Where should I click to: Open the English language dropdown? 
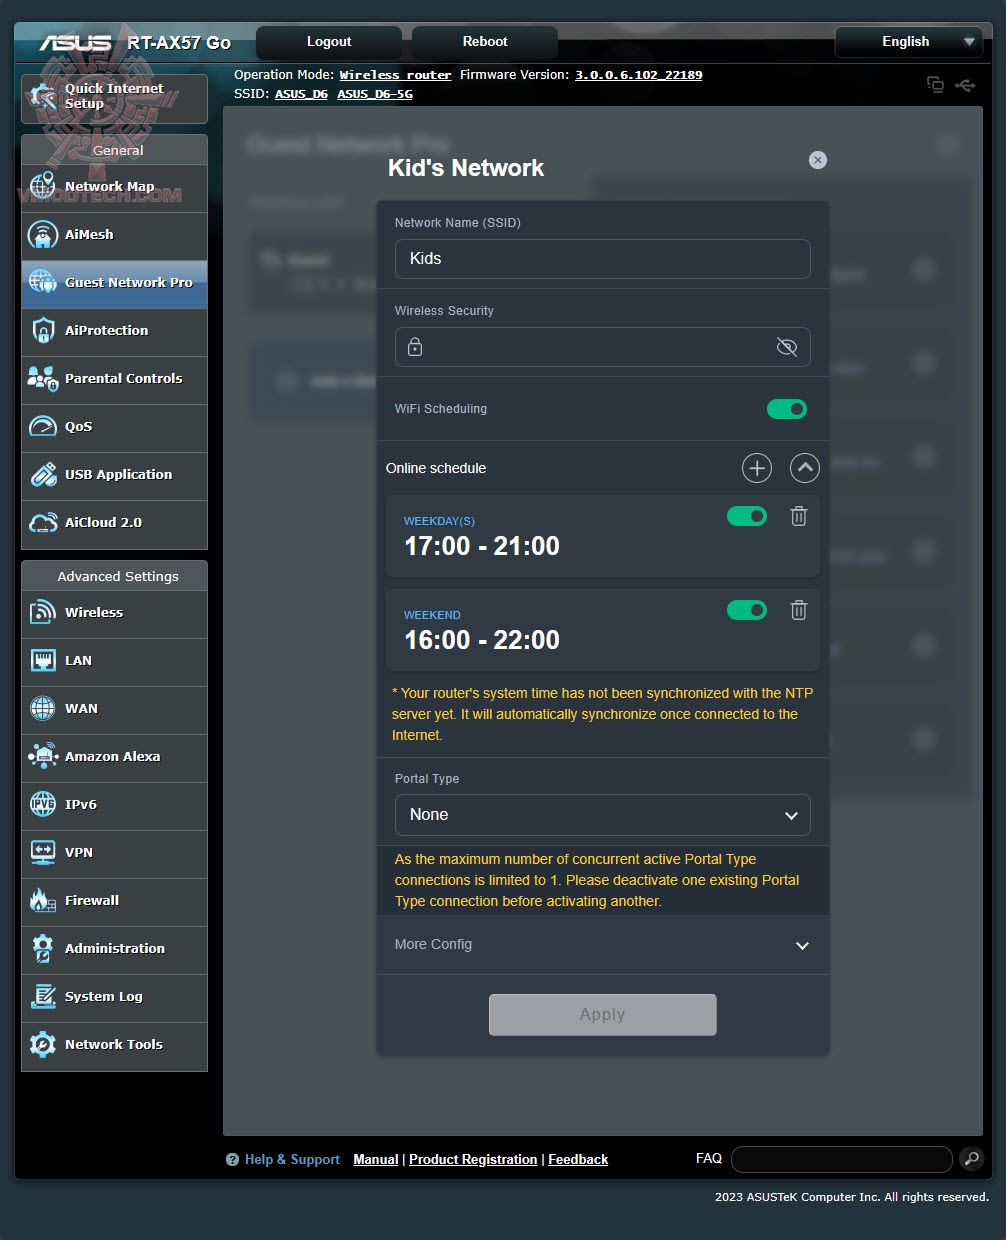(x=907, y=42)
